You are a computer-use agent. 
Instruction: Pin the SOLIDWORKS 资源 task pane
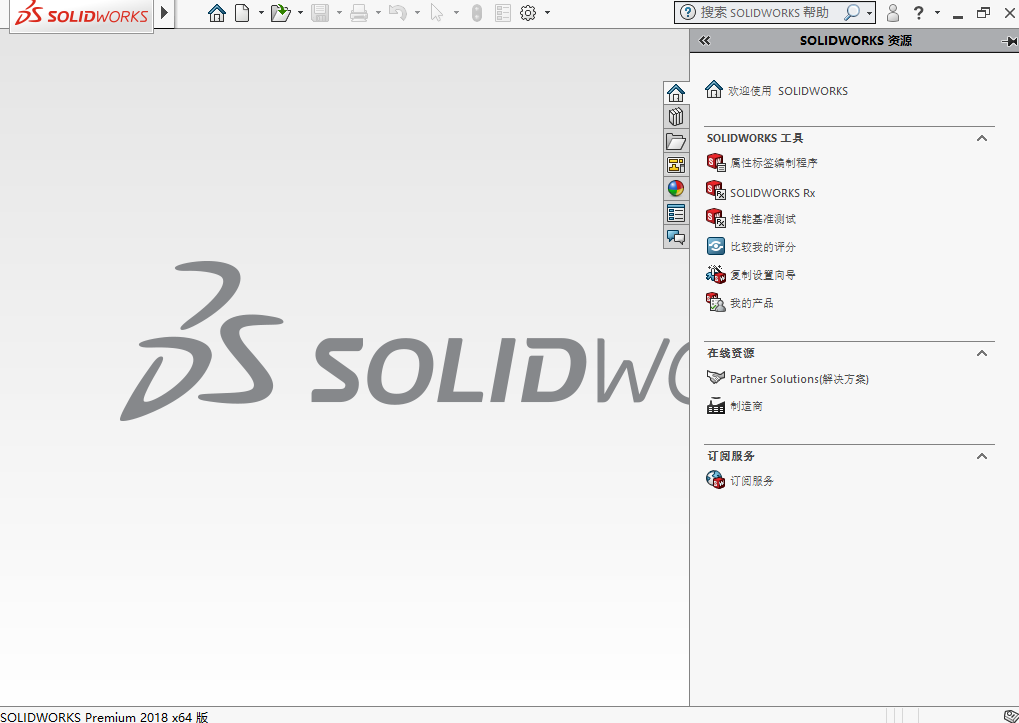[1010, 41]
